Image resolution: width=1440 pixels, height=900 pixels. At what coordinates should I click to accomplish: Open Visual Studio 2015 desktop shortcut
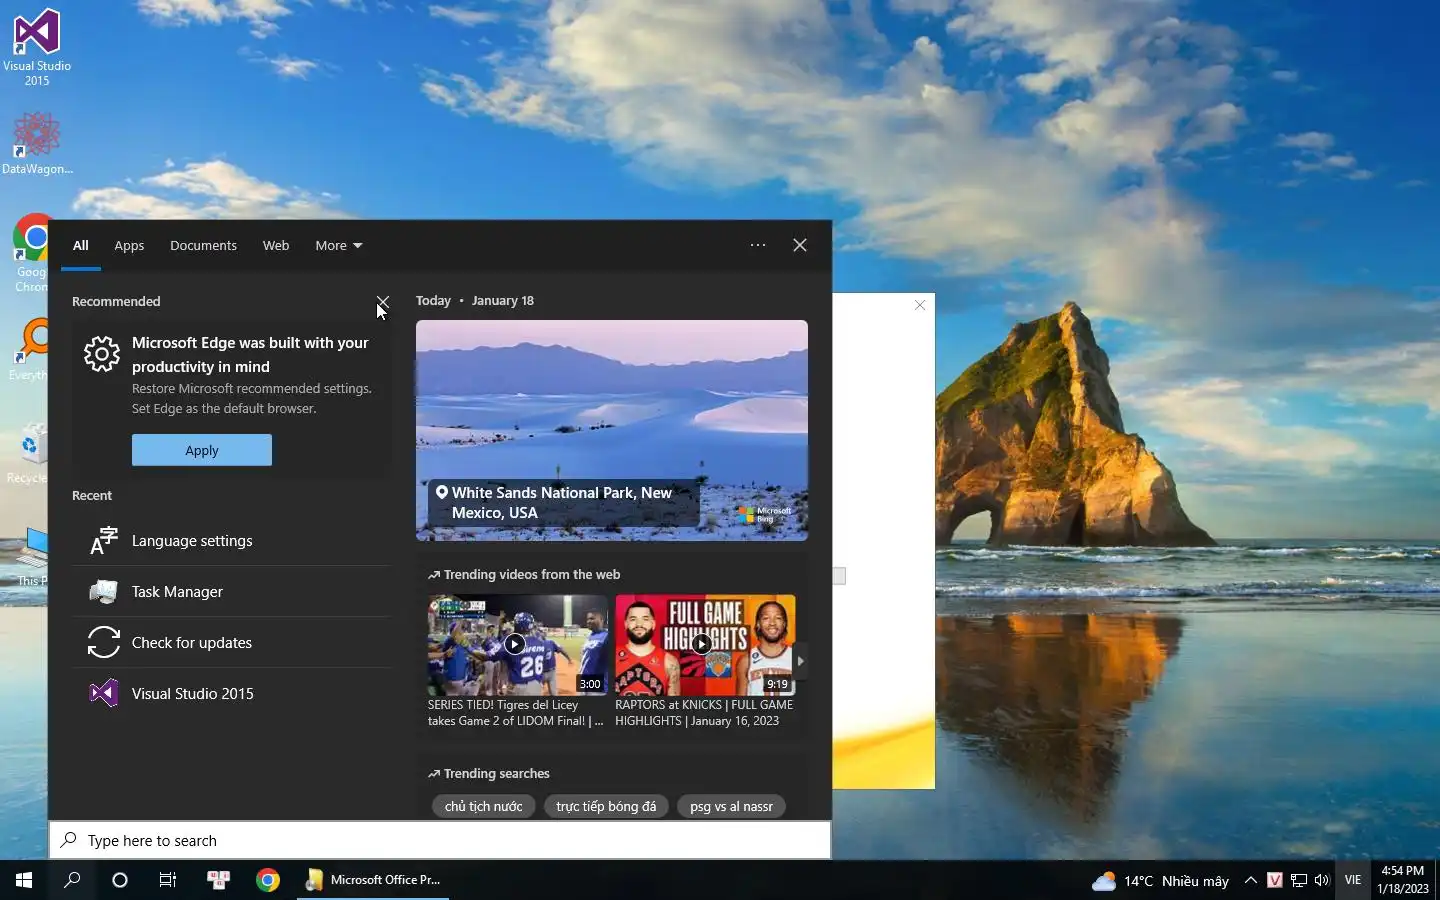coord(37,47)
